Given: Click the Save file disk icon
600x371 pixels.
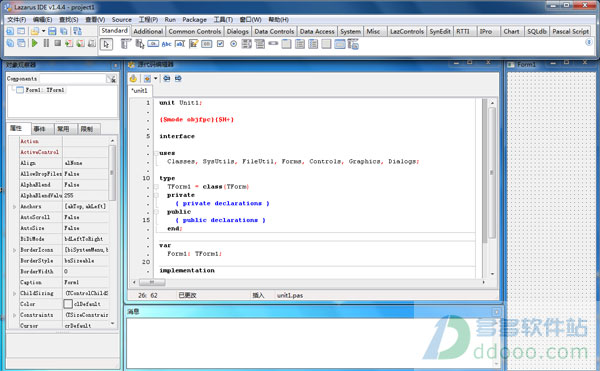Looking at the screenshot, I should 52,31.
